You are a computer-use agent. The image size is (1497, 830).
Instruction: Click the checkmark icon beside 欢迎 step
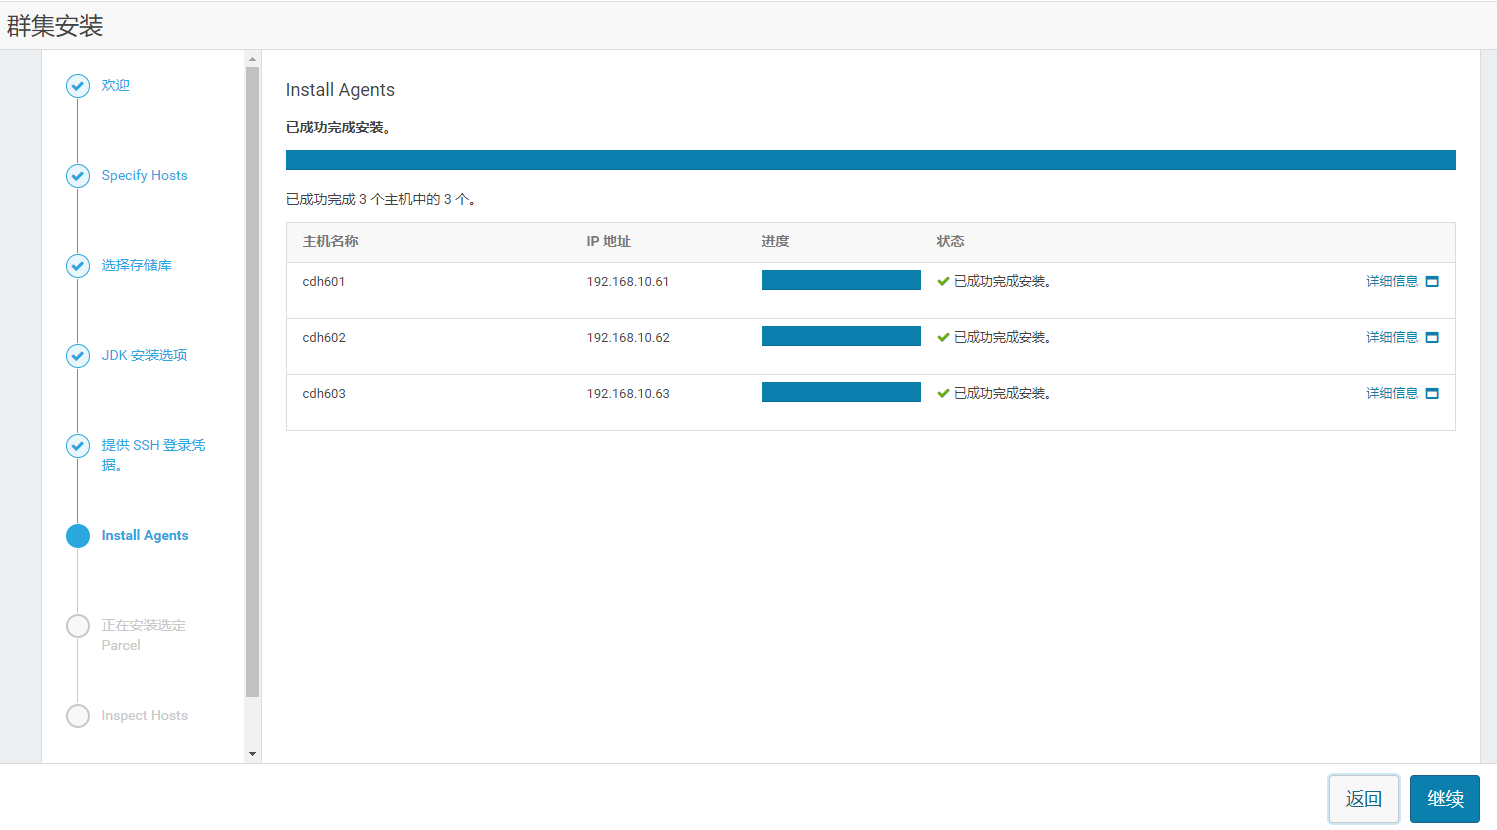(x=78, y=86)
